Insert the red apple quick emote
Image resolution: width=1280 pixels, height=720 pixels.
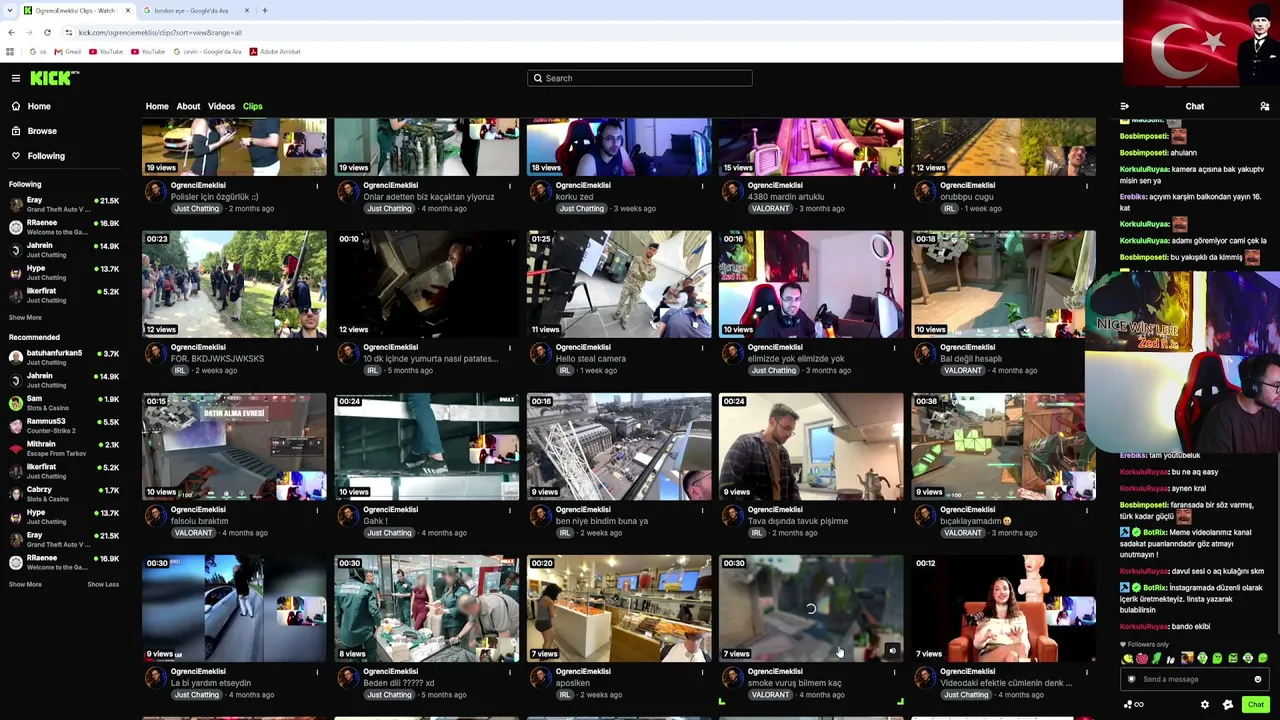coord(1142,658)
